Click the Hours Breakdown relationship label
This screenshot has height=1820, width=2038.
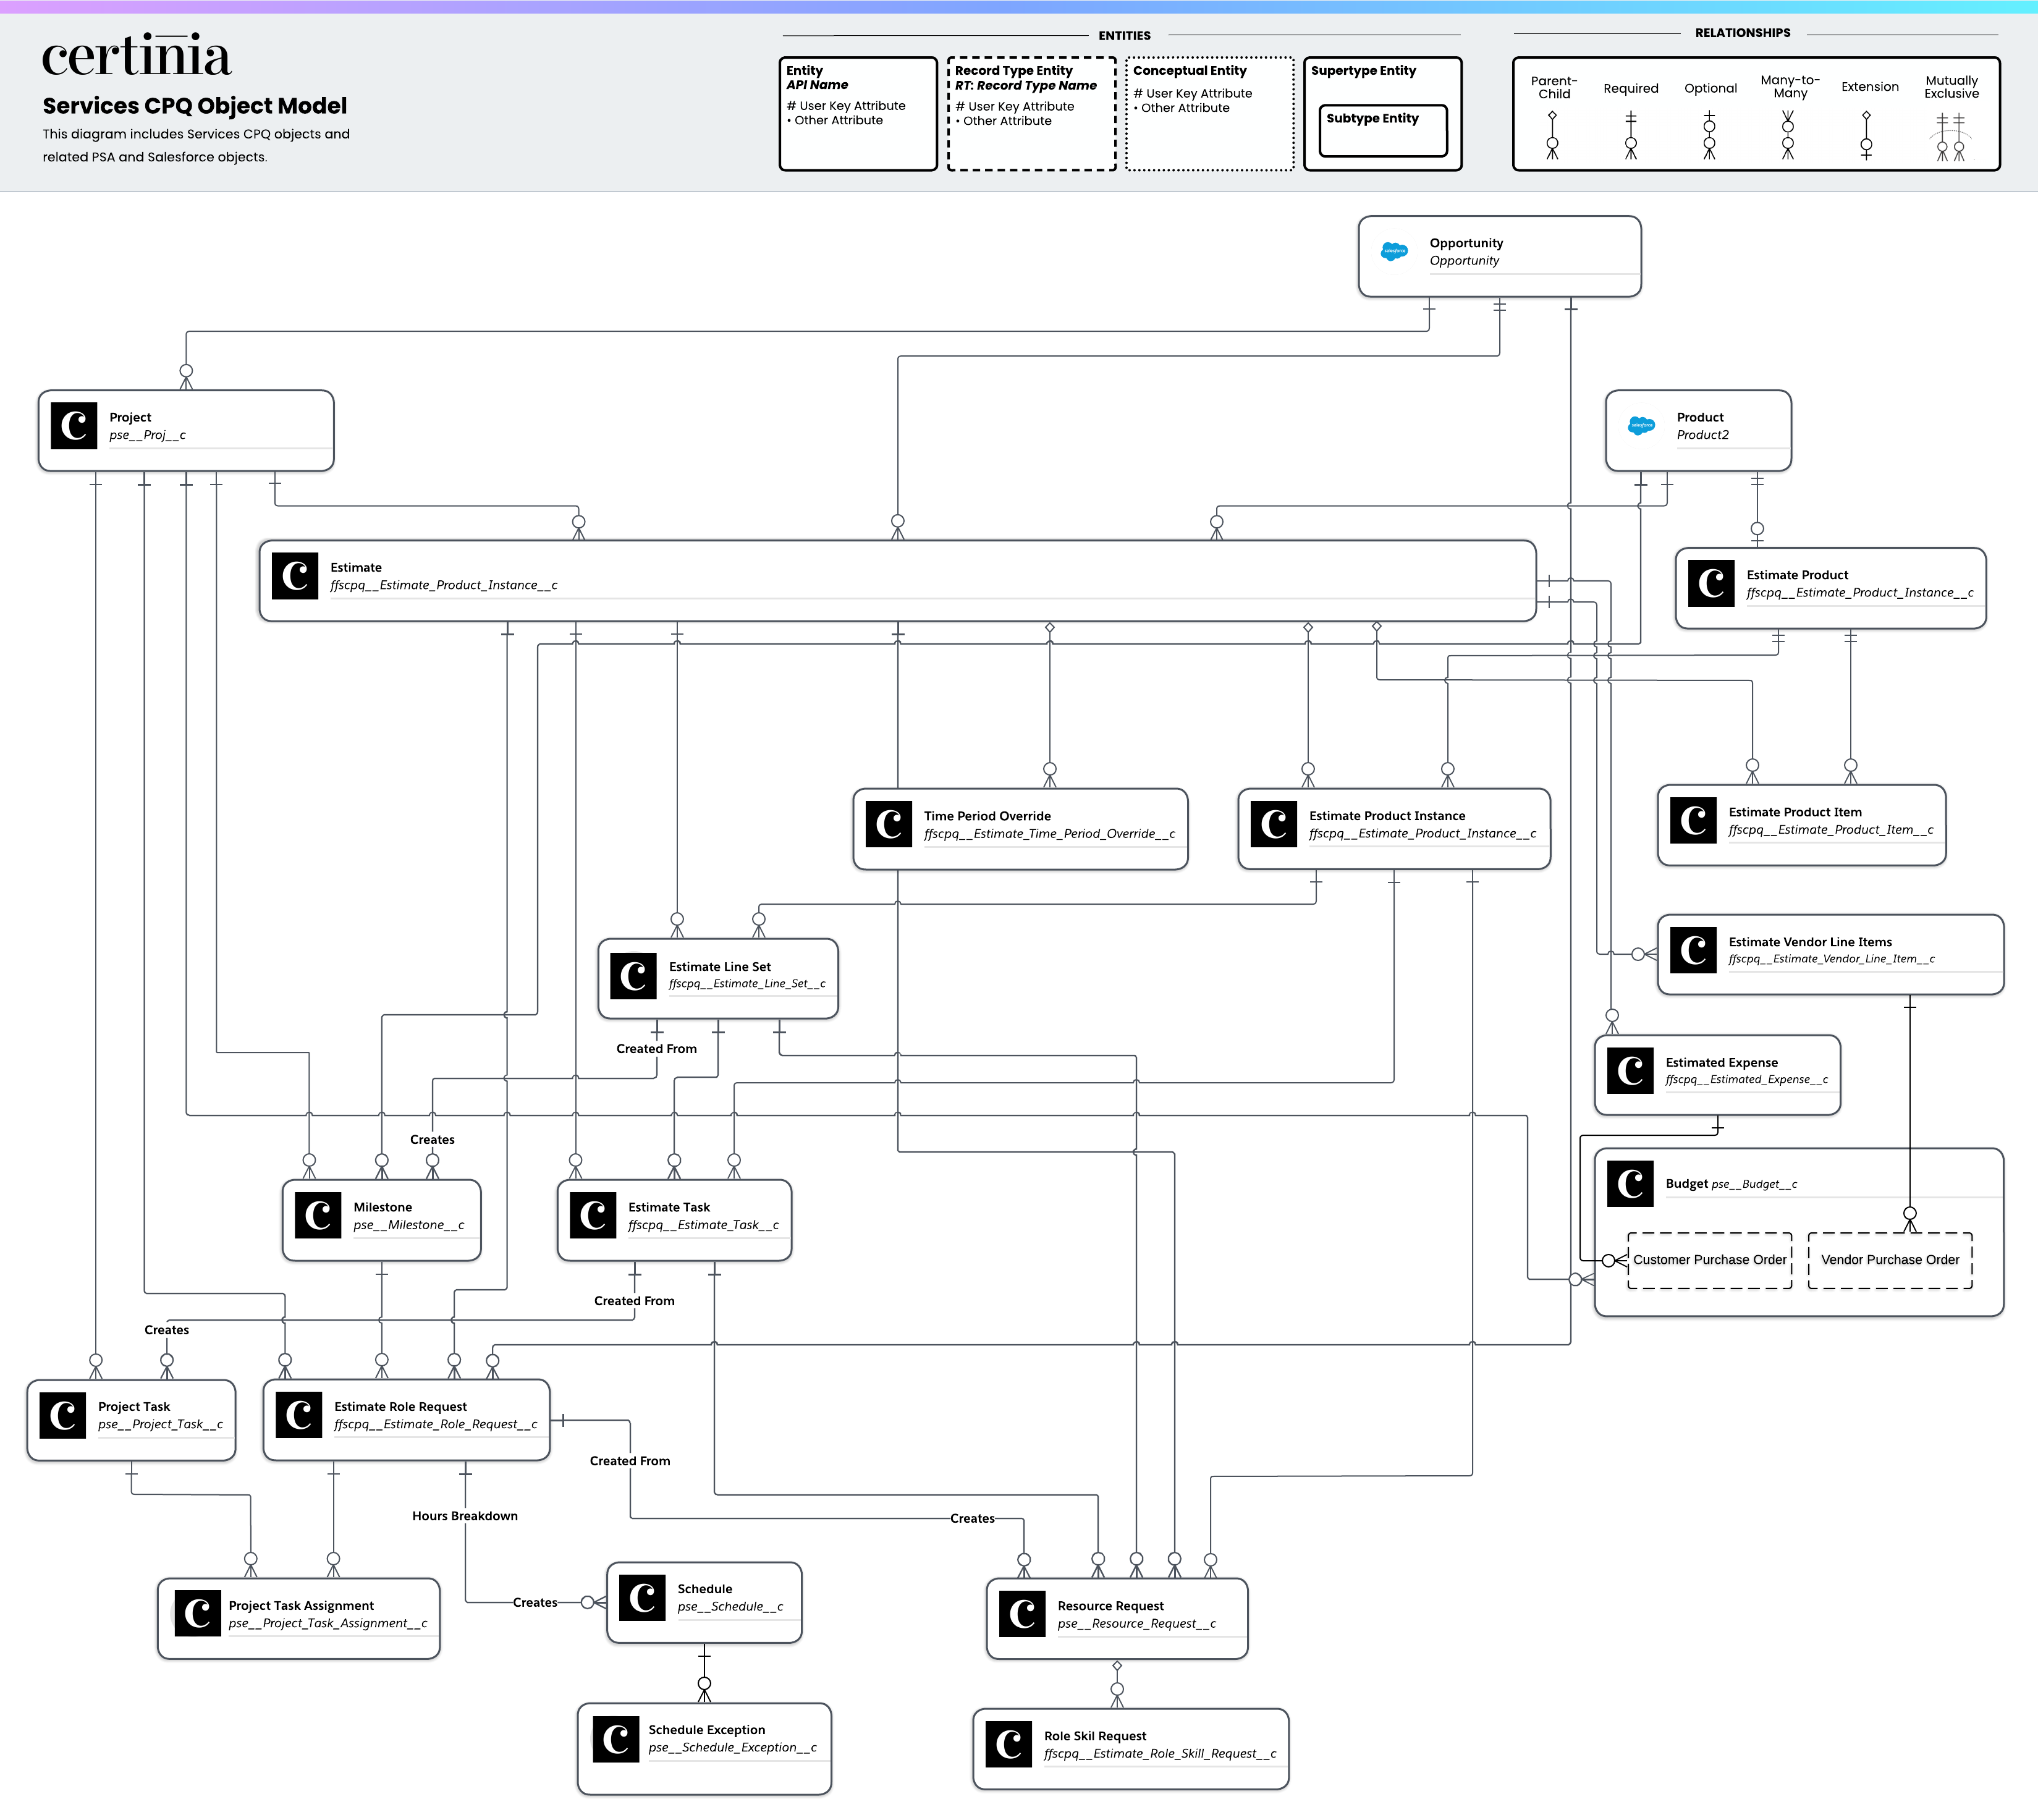point(465,1516)
